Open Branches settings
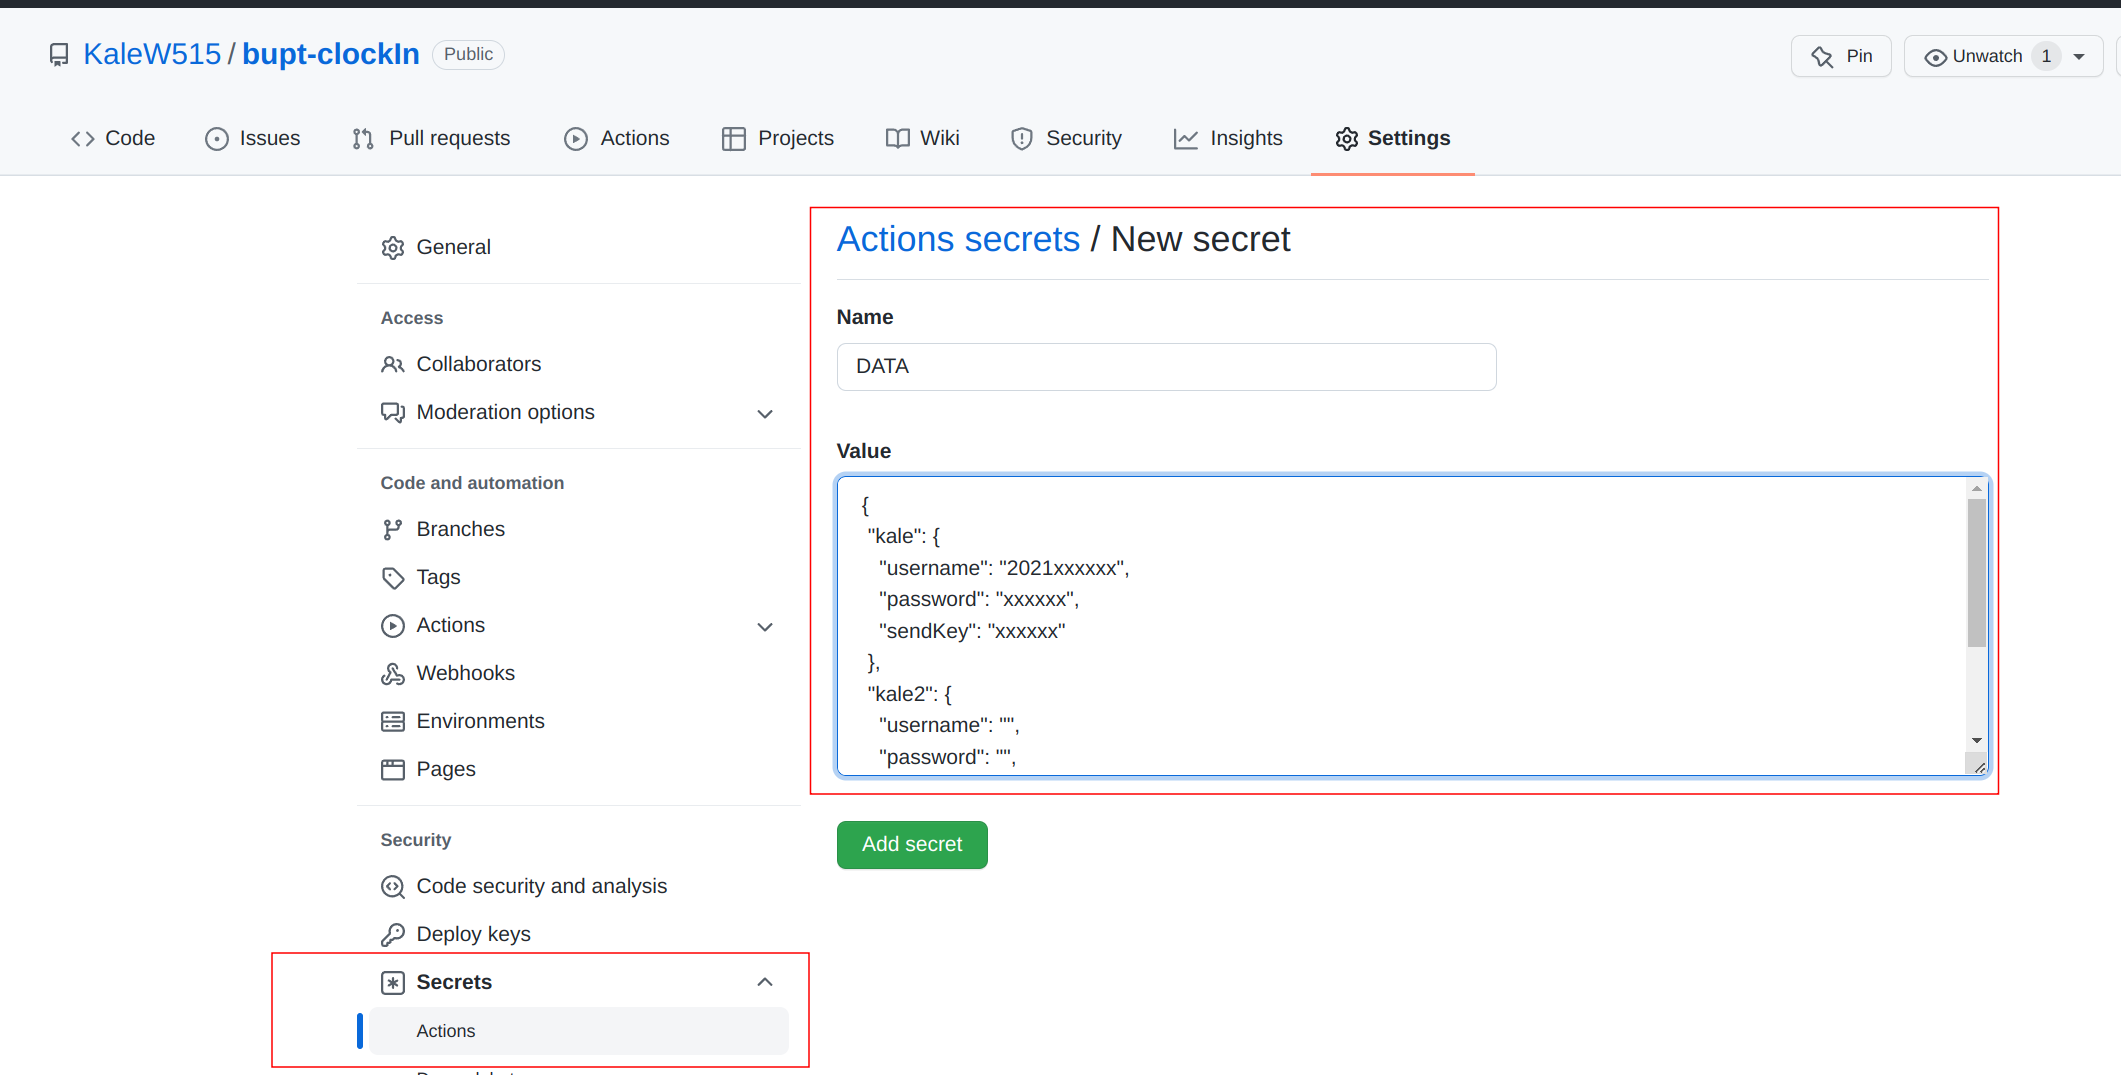 (578, 529)
